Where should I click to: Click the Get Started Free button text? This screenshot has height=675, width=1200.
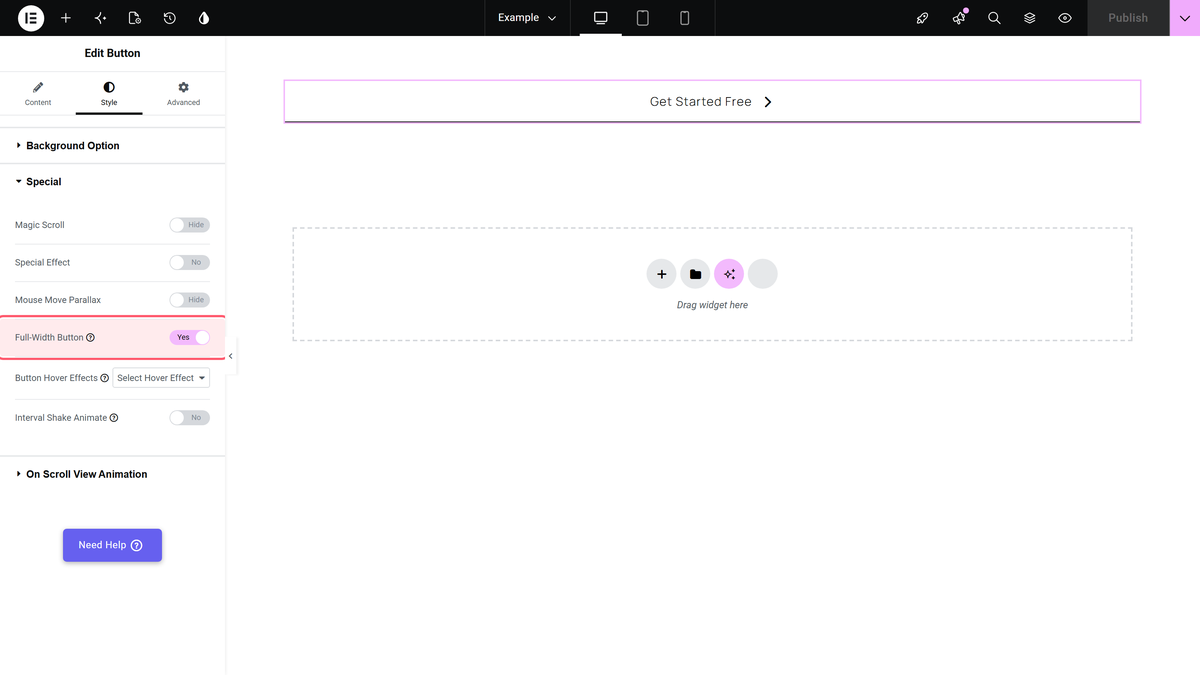(x=701, y=102)
